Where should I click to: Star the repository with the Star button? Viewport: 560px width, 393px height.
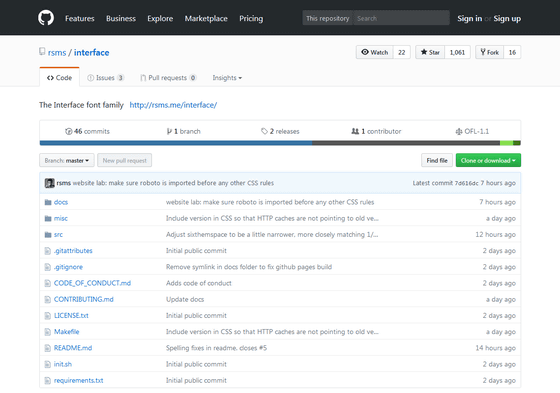click(430, 52)
